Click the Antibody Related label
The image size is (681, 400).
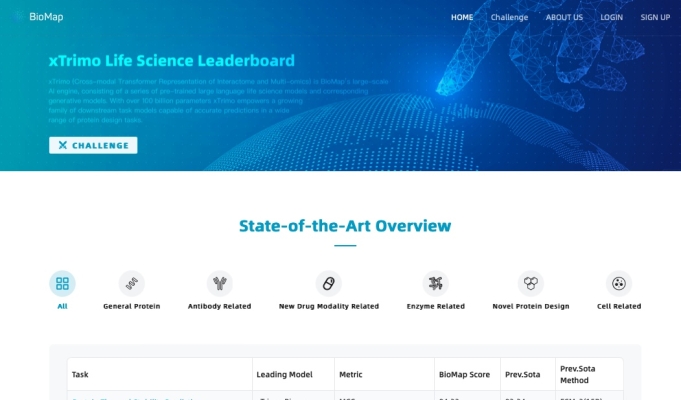[219, 306]
